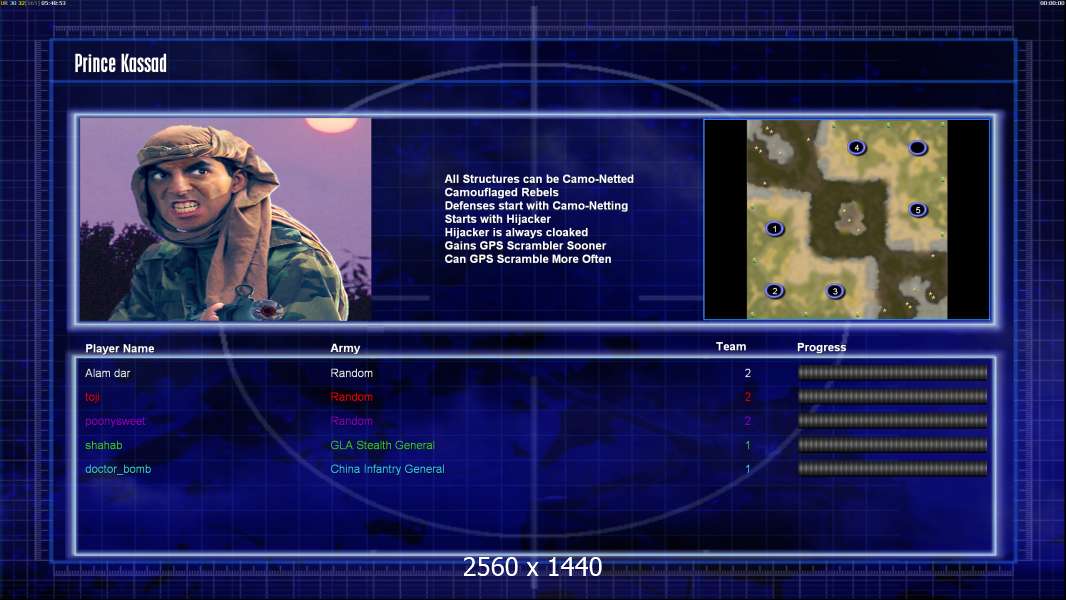Screen dimensions: 1066x600
Task: Click the unnumbered black start marker
Action: click(918, 147)
